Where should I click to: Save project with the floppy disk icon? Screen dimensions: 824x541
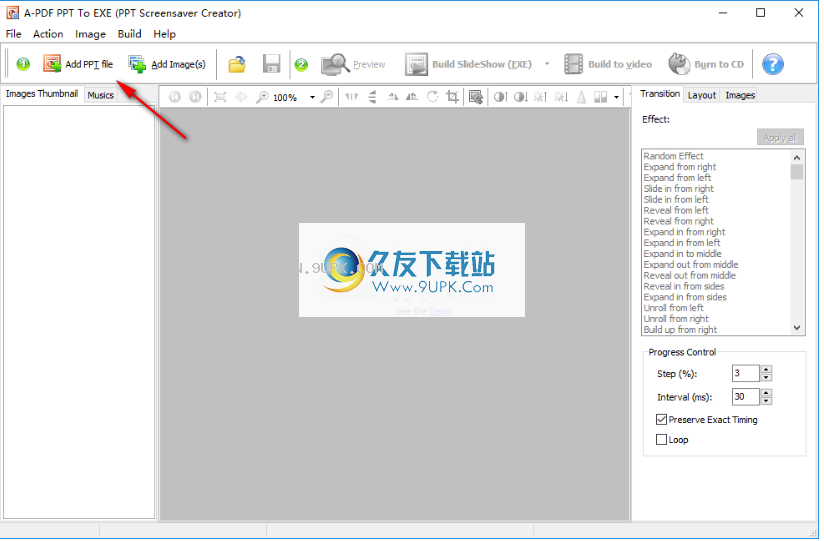pyautogui.click(x=271, y=64)
